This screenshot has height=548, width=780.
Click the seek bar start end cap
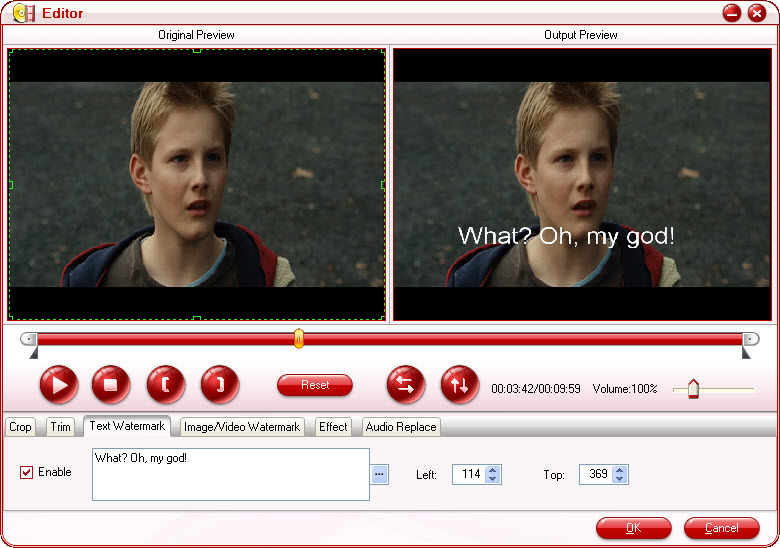[x=28, y=339]
